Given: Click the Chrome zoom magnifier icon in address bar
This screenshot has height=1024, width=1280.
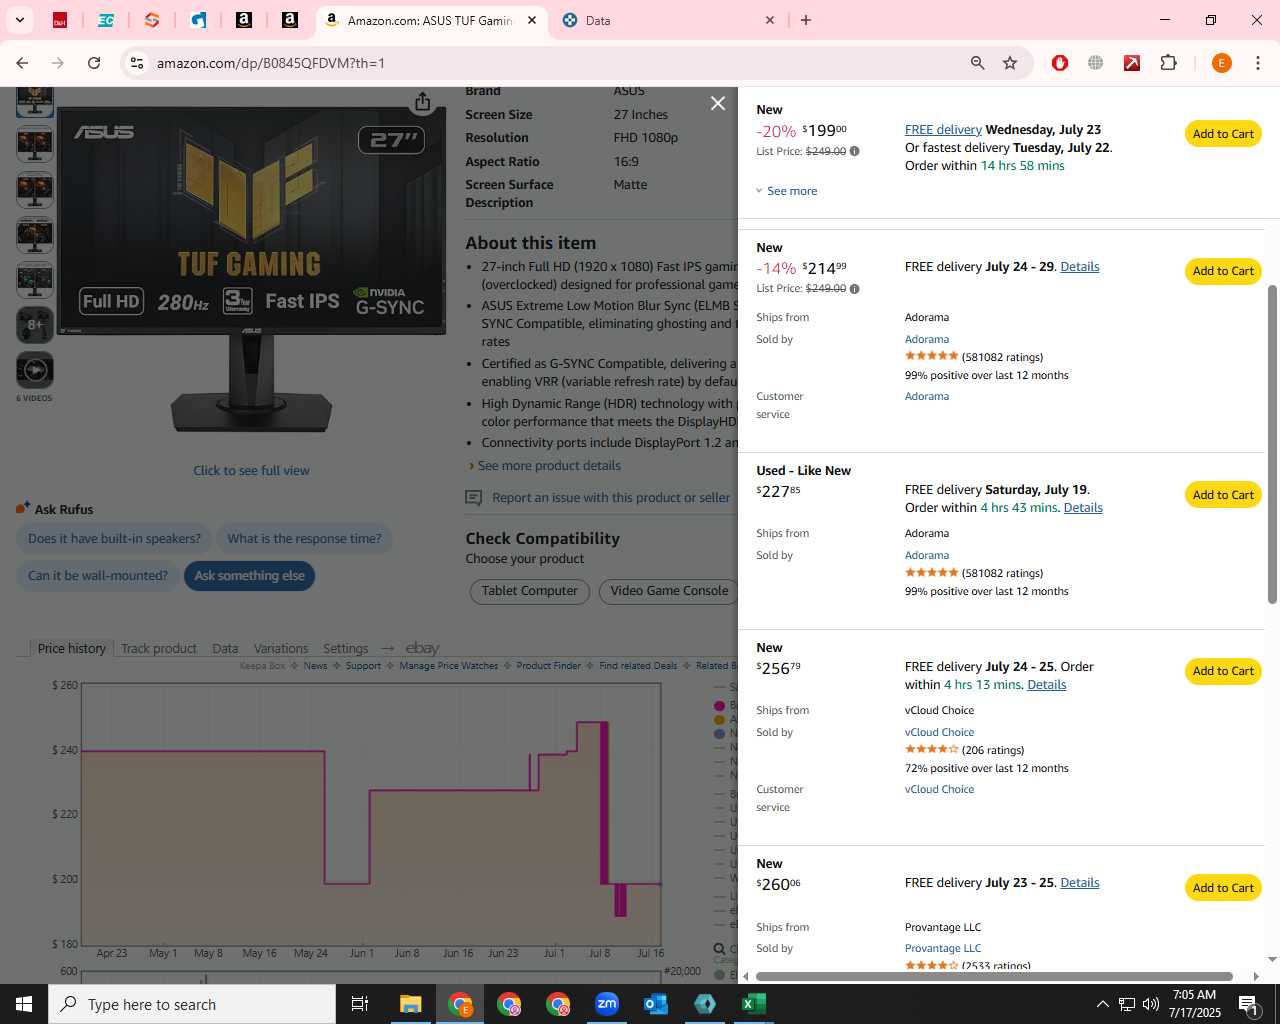Looking at the screenshot, I should coord(977,63).
